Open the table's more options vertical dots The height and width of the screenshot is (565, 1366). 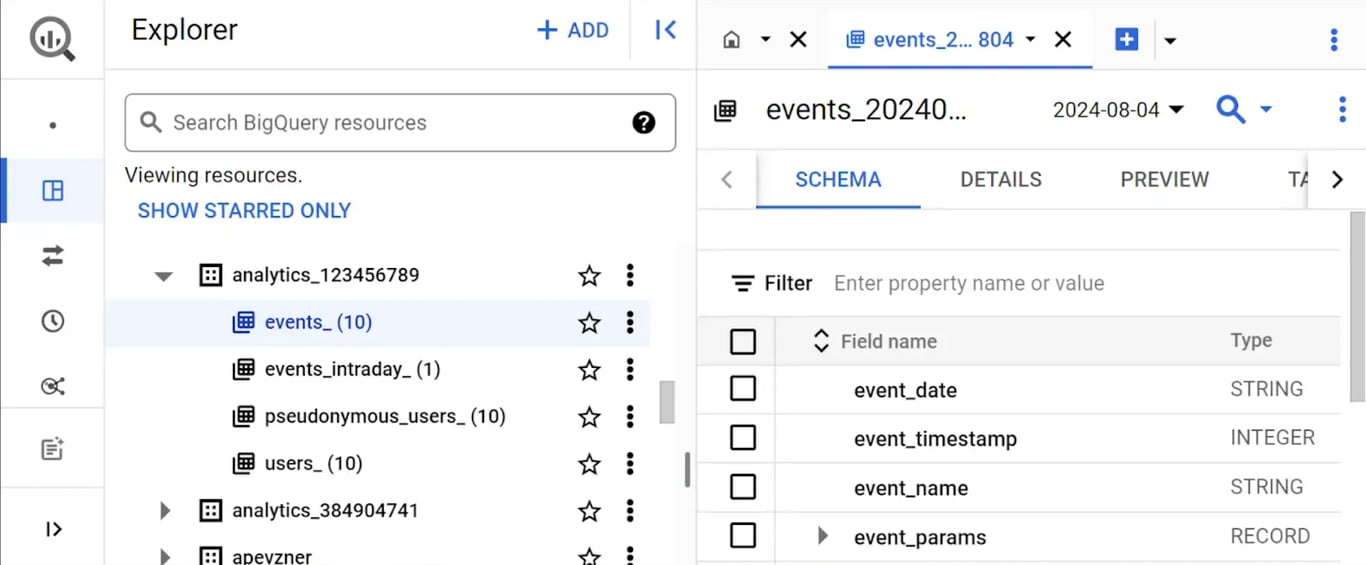point(1342,109)
